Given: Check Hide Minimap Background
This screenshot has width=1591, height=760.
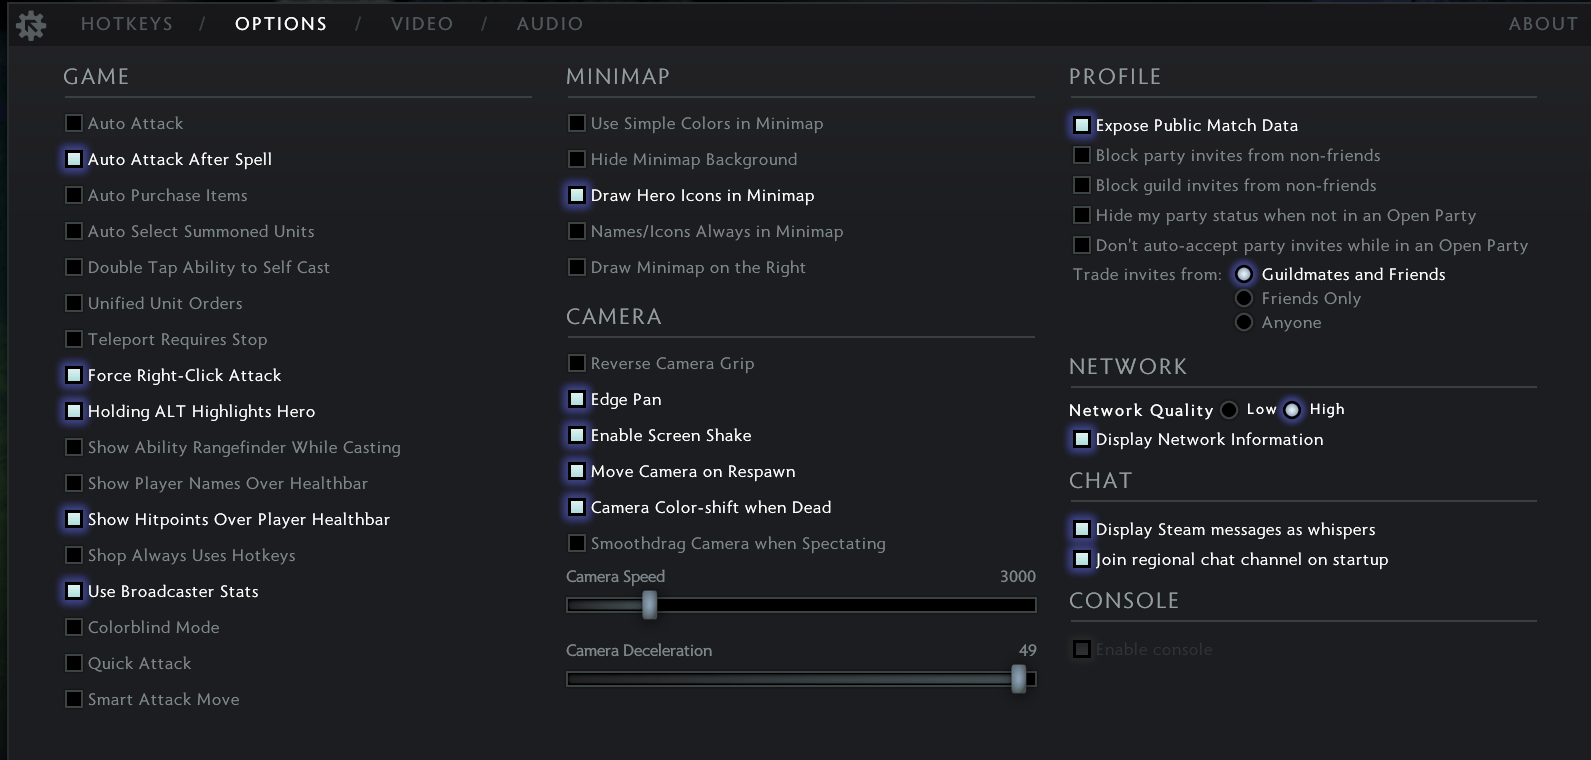Looking at the screenshot, I should [x=577, y=159].
